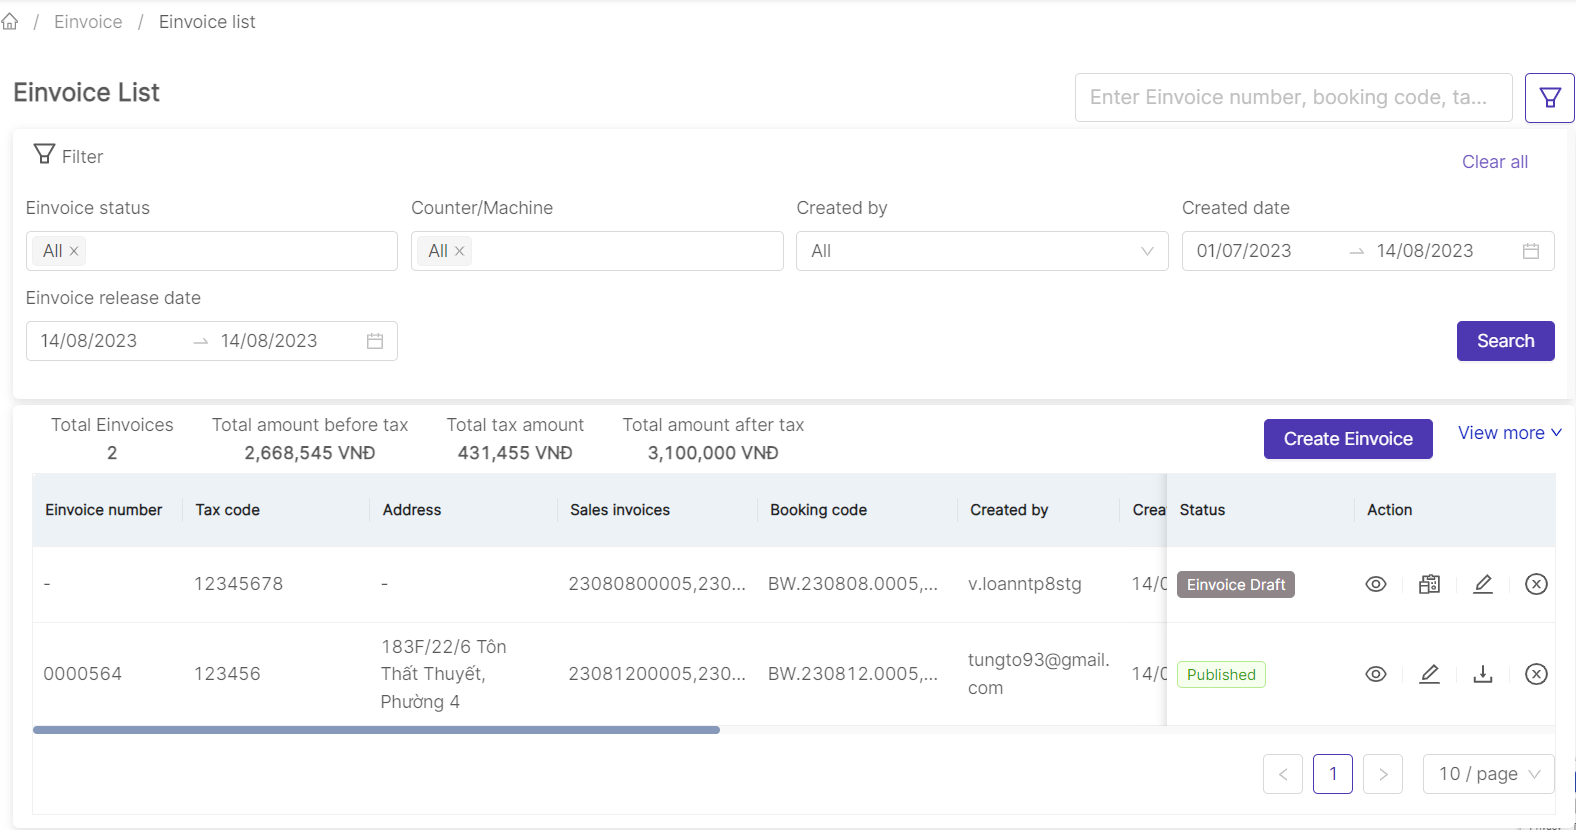Click the building icon on draft row

[1429, 584]
